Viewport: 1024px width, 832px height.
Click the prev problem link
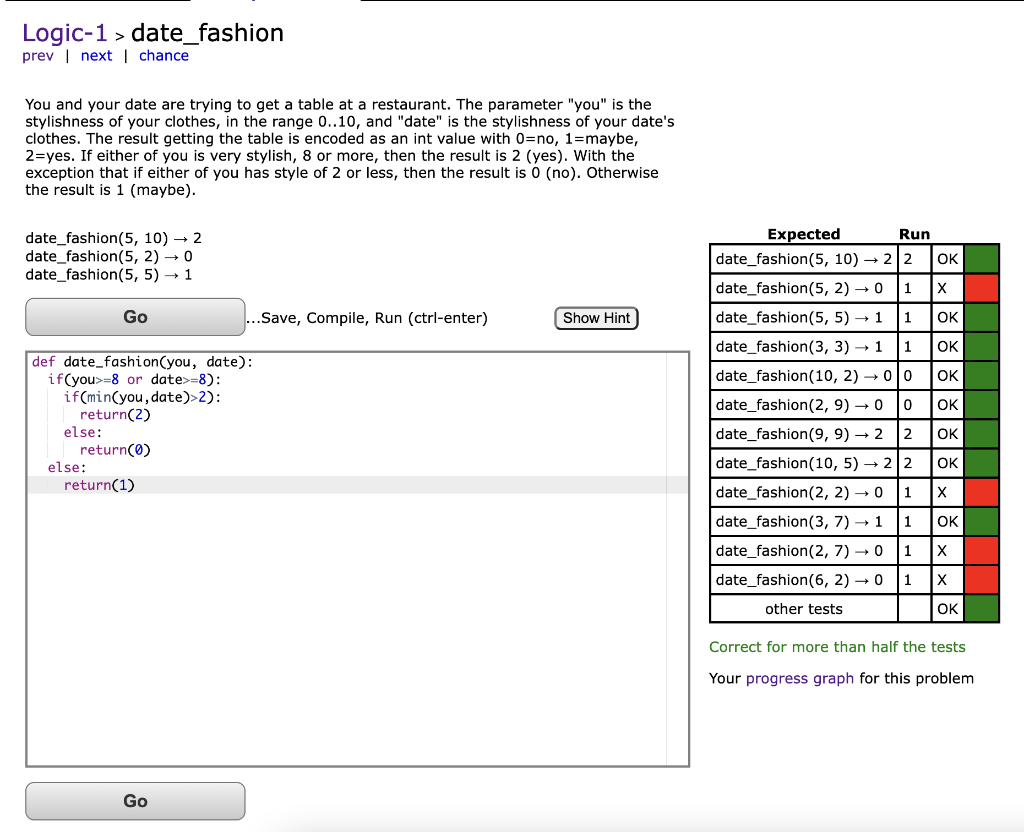point(37,55)
